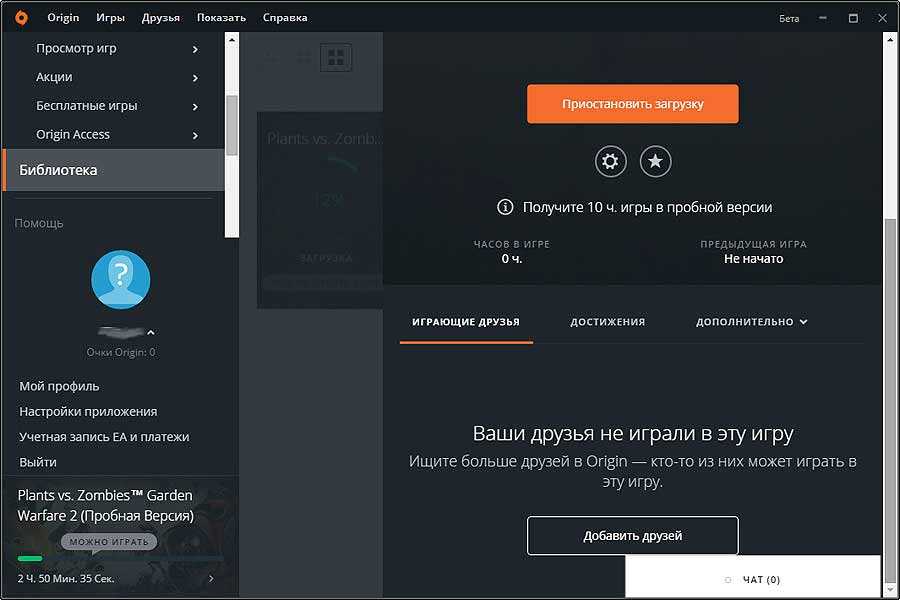900x600 pixels.
Task: Open Помощь link in sidebar
Action: click(38, 223)
